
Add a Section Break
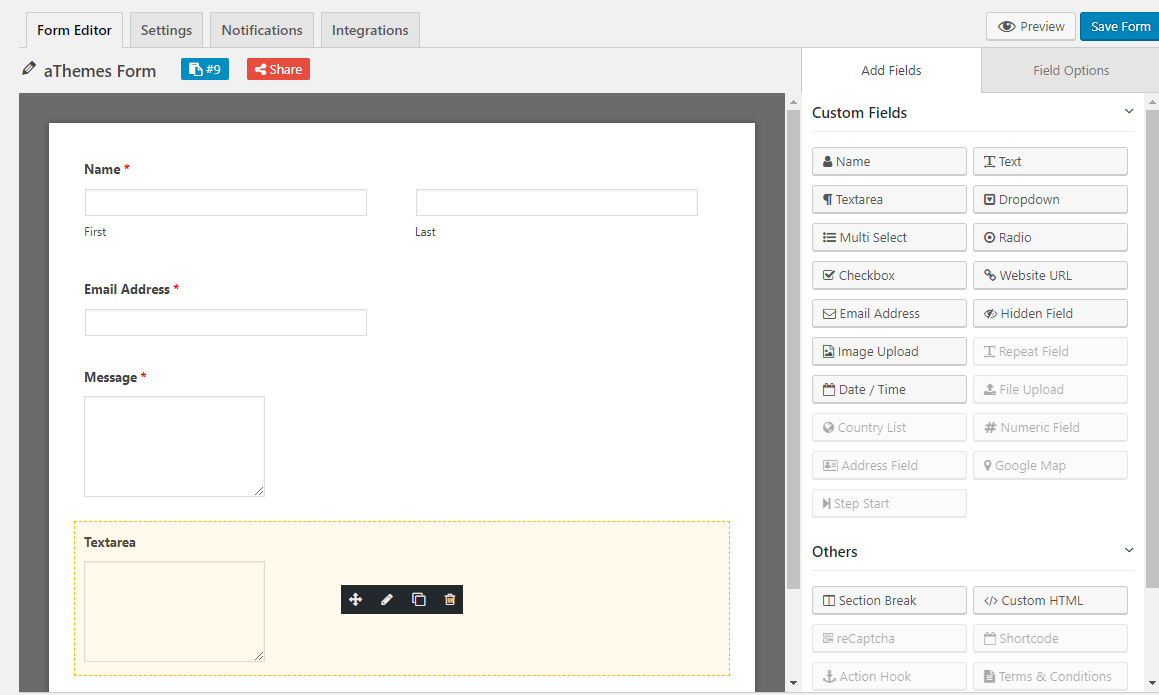889,600
